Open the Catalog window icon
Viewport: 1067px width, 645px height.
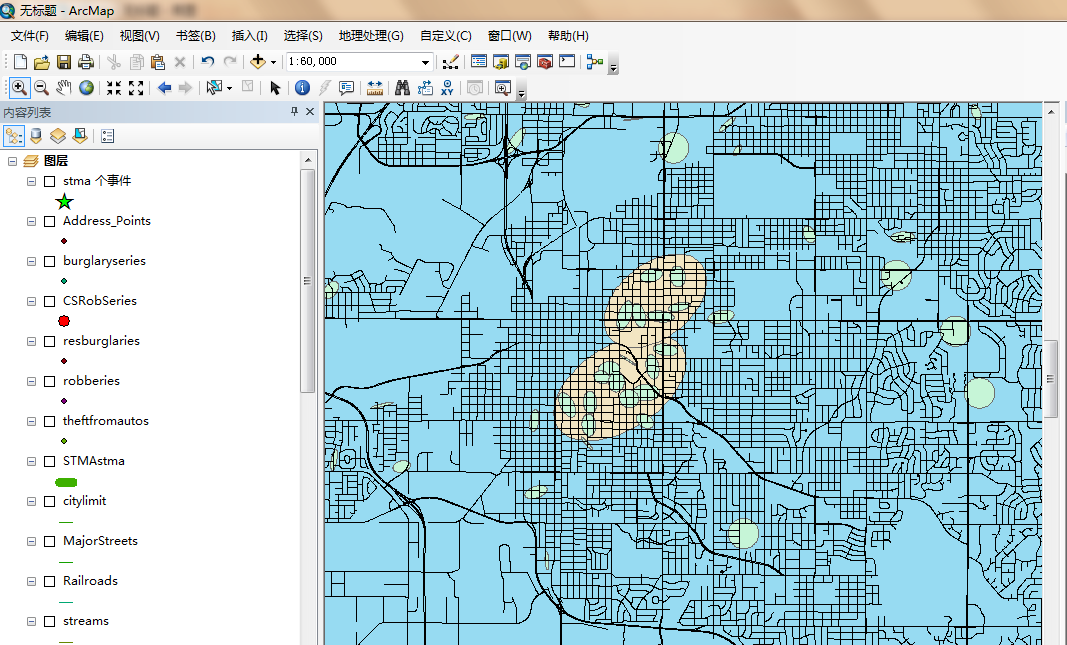click(x=501, y=62)
